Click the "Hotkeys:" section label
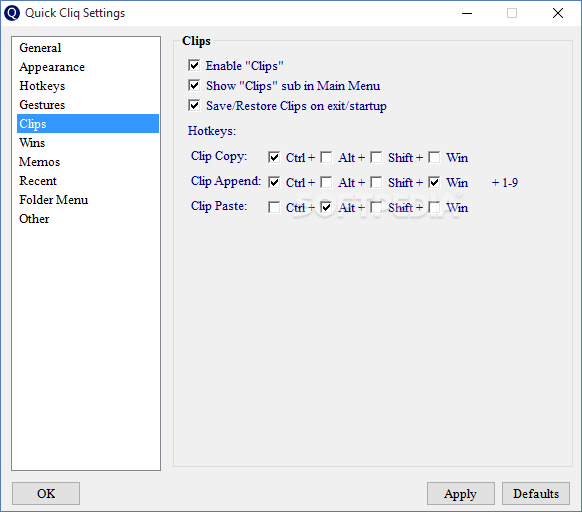The height and width of the screenshot is (512, 582). (x=212, y=131)
